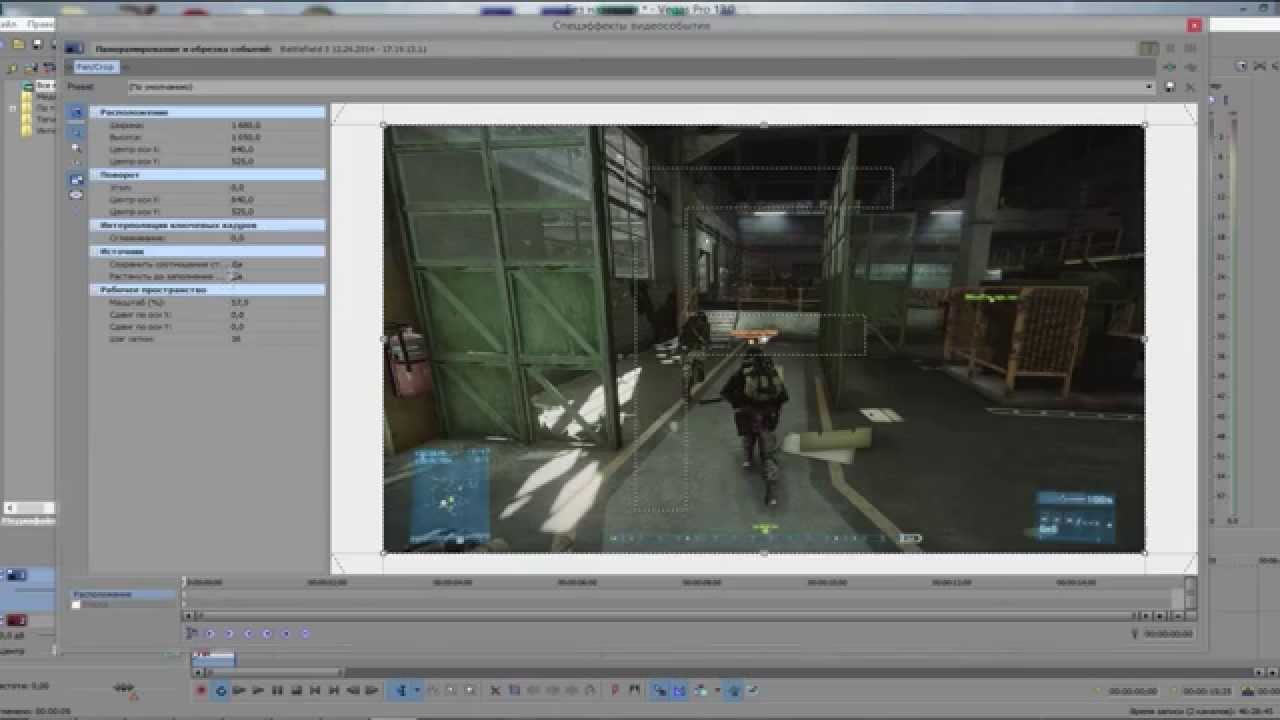Click the clip thumbnail on the main timeline
This screenshot has width=1280, height=720.
(213, 660)
